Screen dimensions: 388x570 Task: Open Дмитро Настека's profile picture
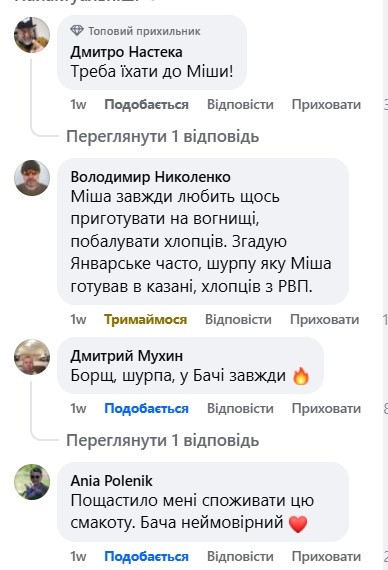[x=32, y=35]
